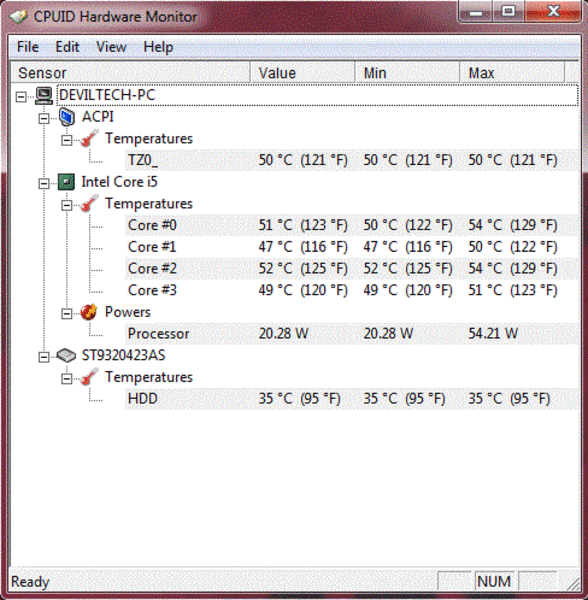
Task: Click the ST9320423AS hard drive icon
Action: [x=66, y=355]
